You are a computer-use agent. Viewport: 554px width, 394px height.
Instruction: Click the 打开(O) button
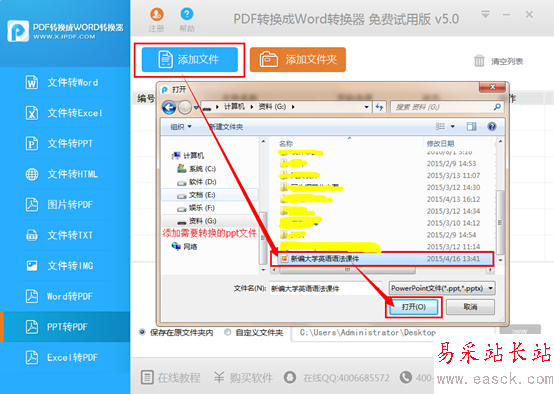coord(413,307)
